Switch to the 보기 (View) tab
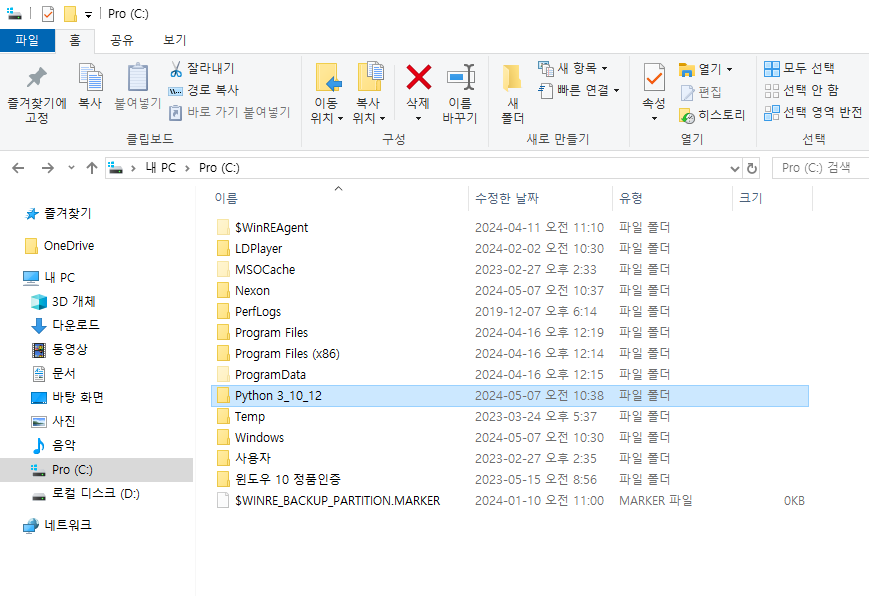This screenshot has height=596, width=869. (x=175, y=40)
